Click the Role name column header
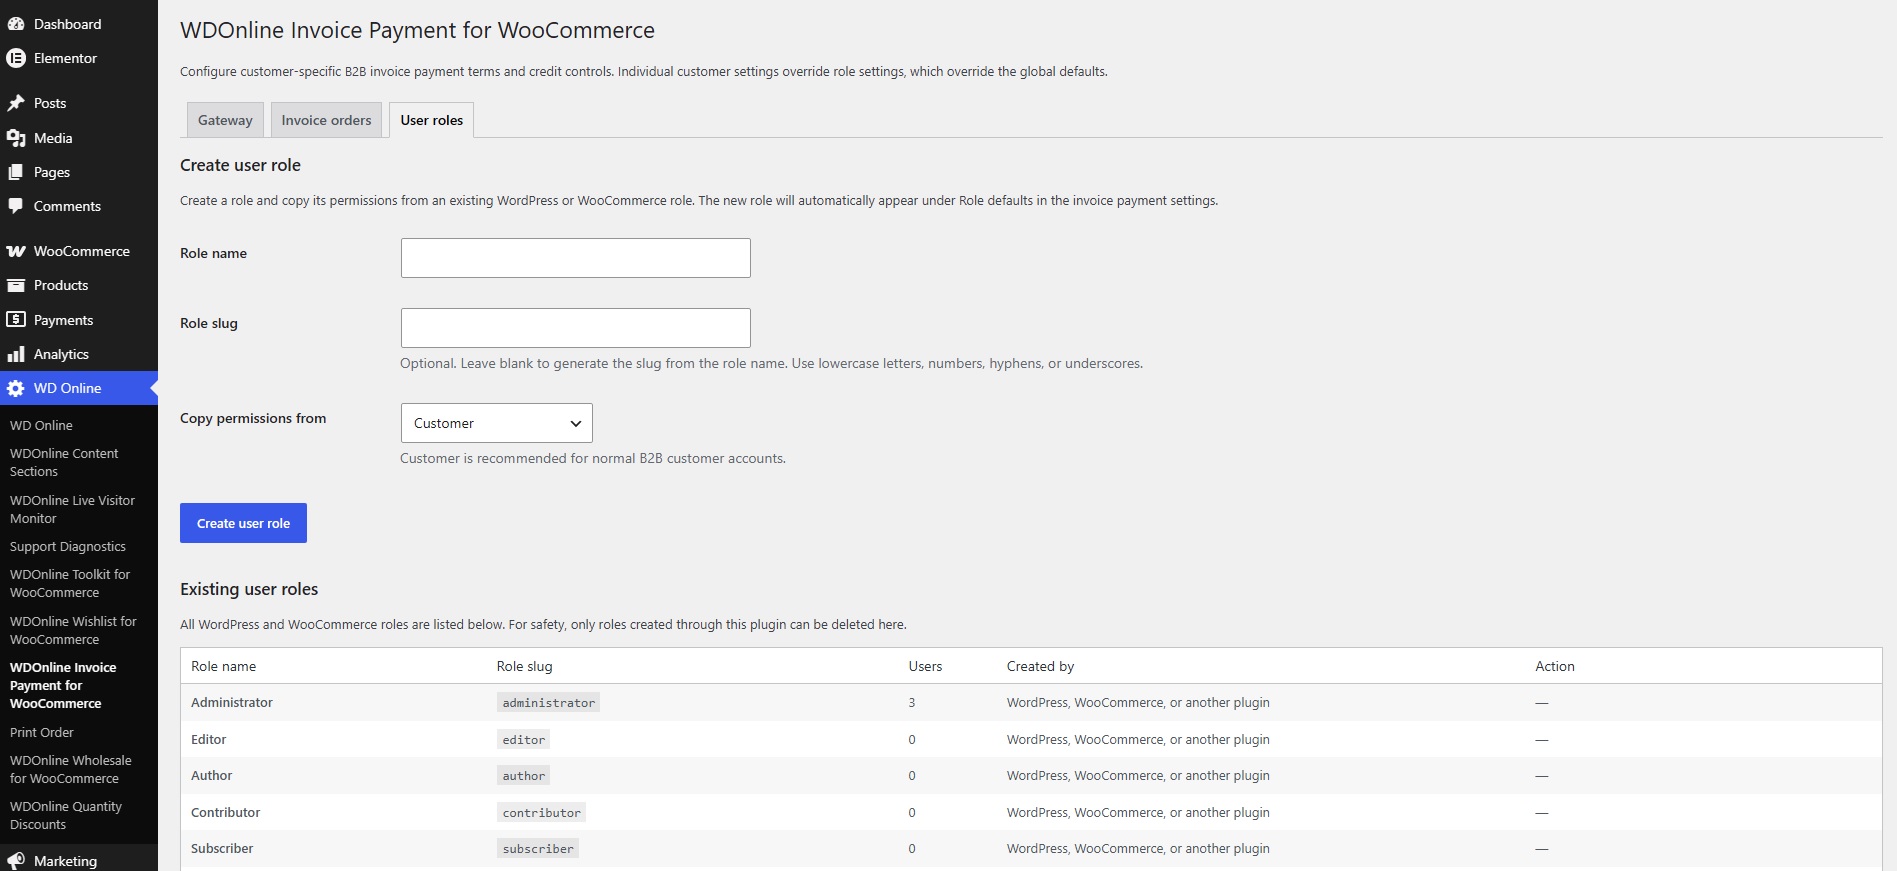The width and height of the screenshot is (1897, 871). [x=224, y=666]
